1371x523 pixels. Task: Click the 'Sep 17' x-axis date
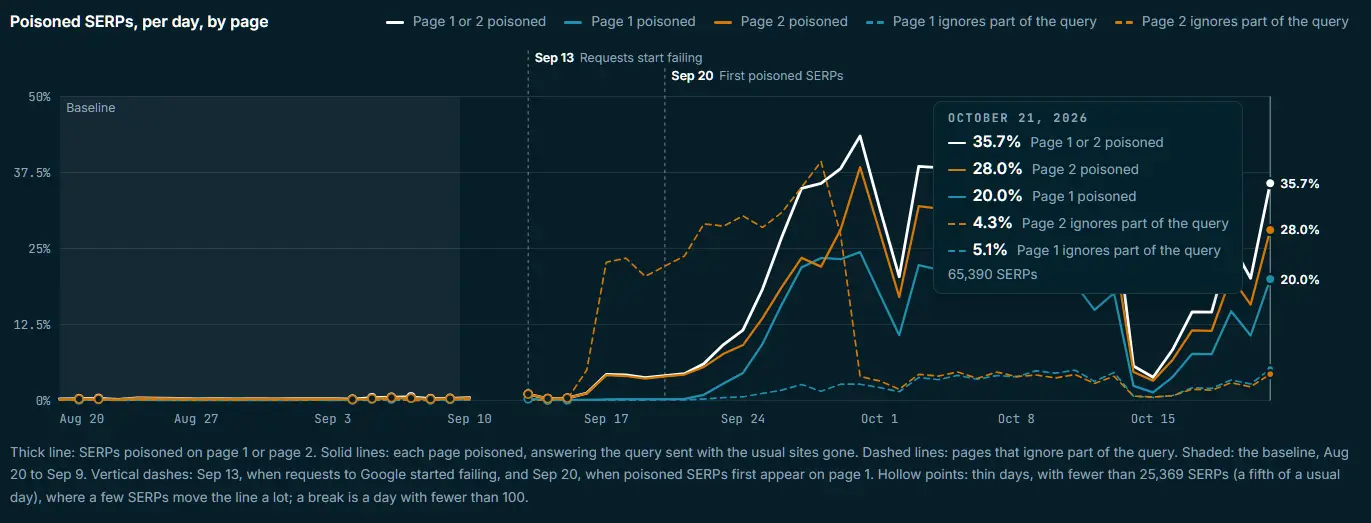click(x=606, y=419)
